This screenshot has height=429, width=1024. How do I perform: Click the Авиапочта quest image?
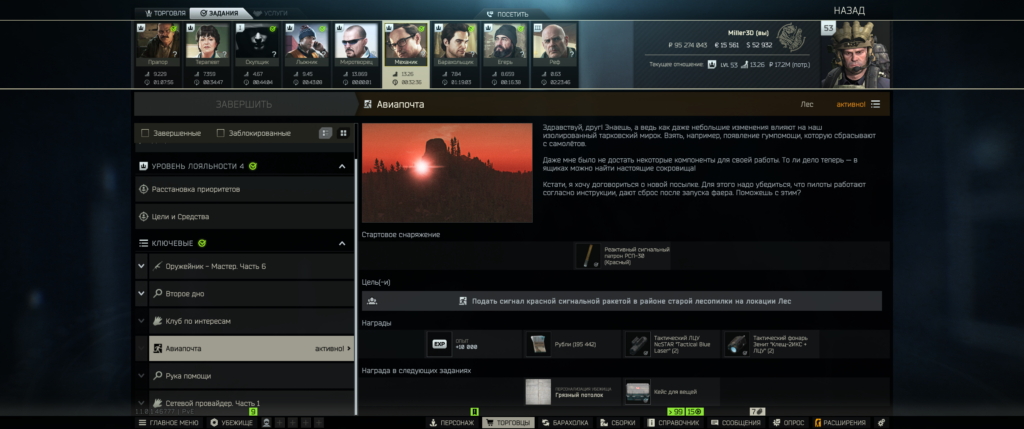coord(447,172)
